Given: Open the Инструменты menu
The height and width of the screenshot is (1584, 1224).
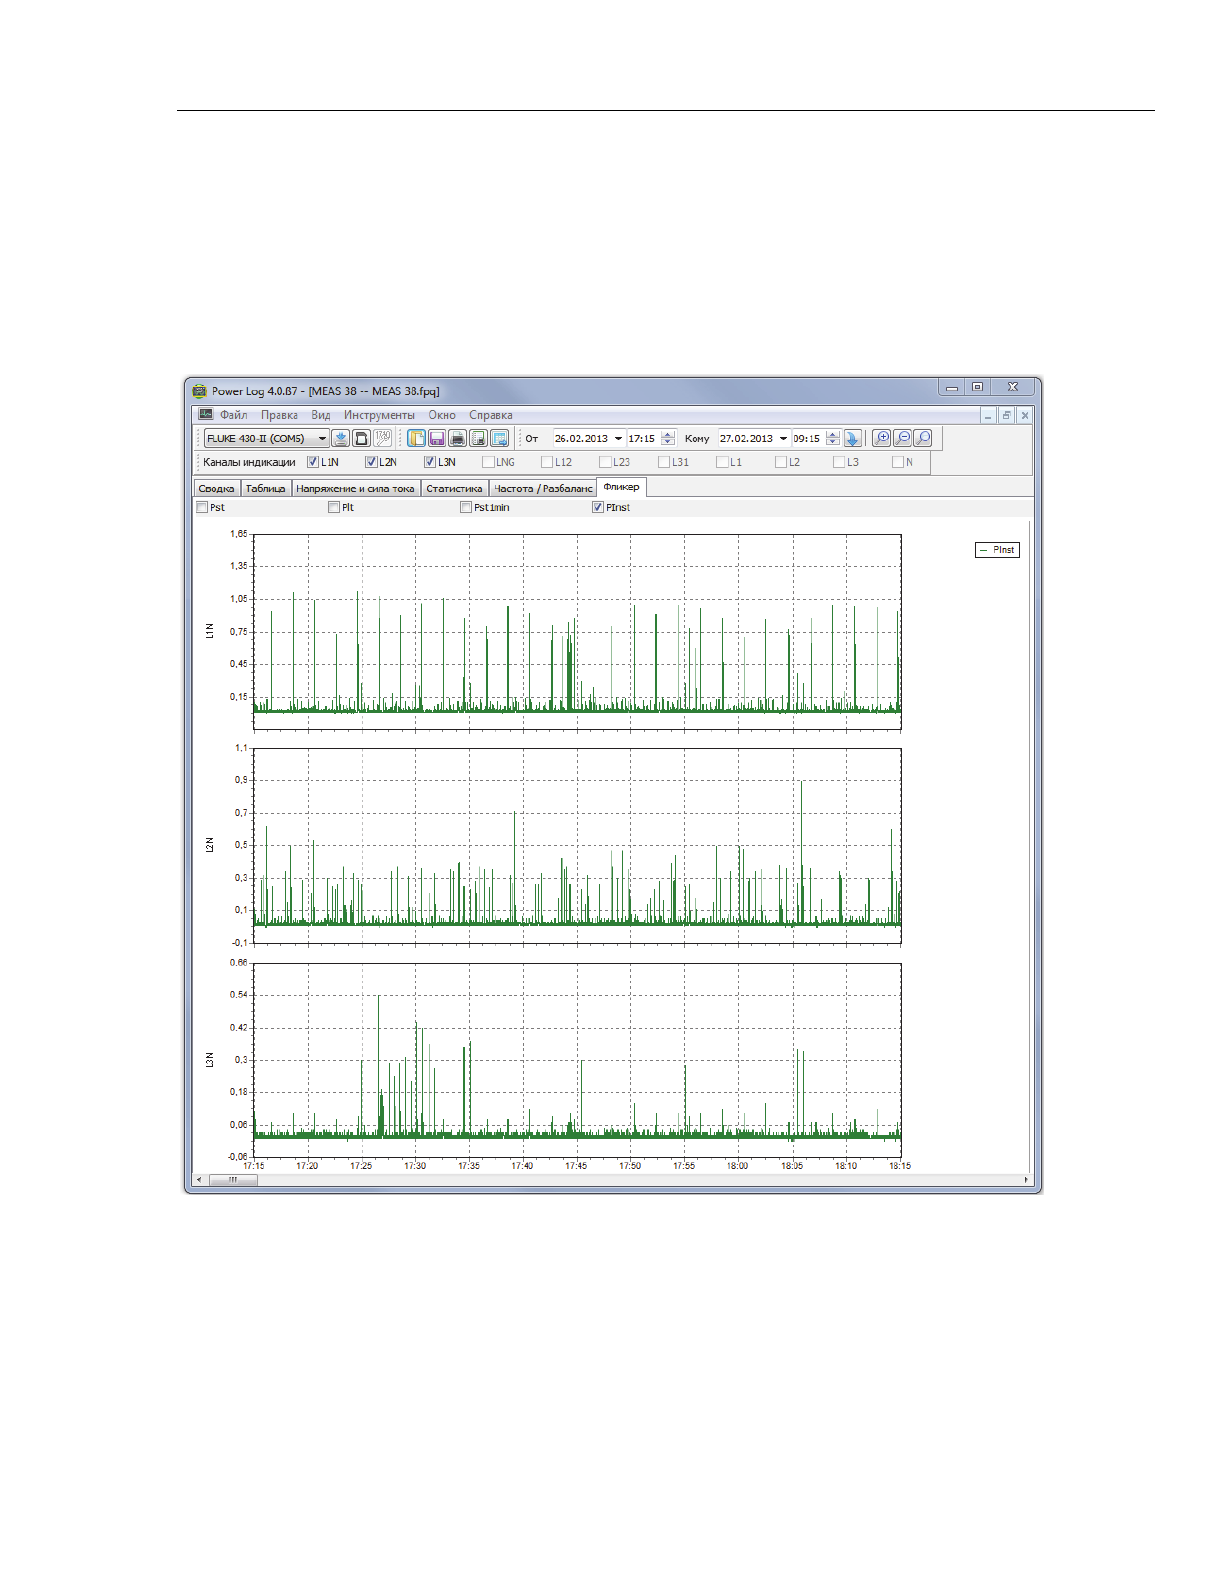Looking at the screenshot, I should (379, 415).
